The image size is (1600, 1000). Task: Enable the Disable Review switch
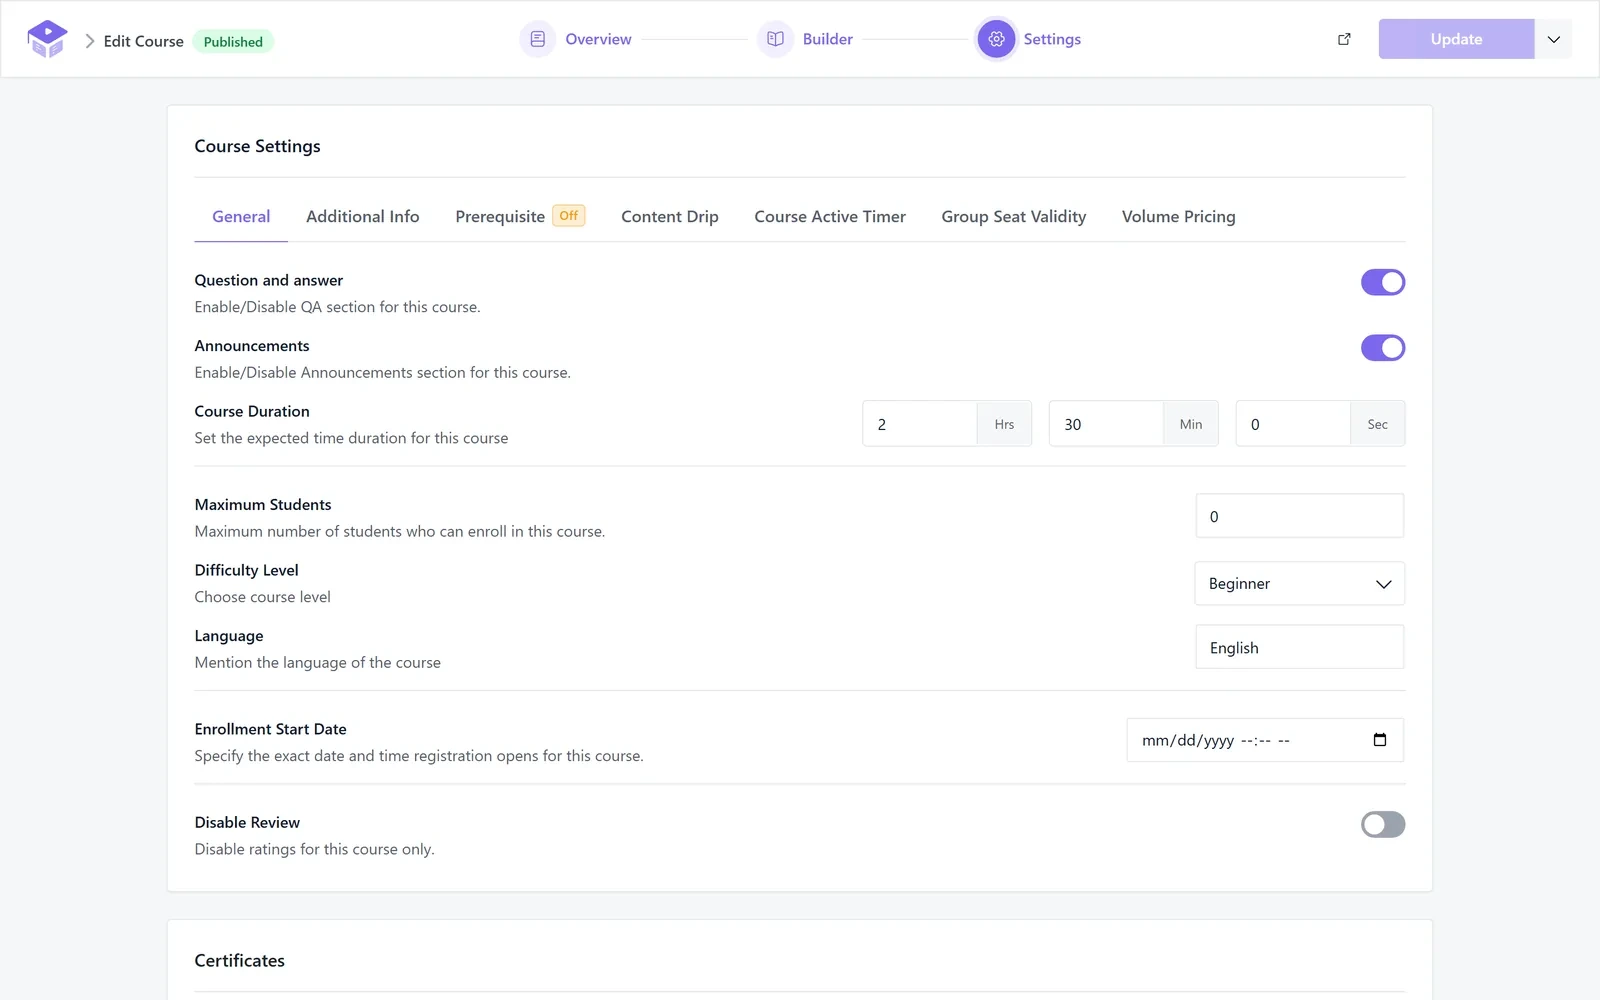tap(1383, 824)
